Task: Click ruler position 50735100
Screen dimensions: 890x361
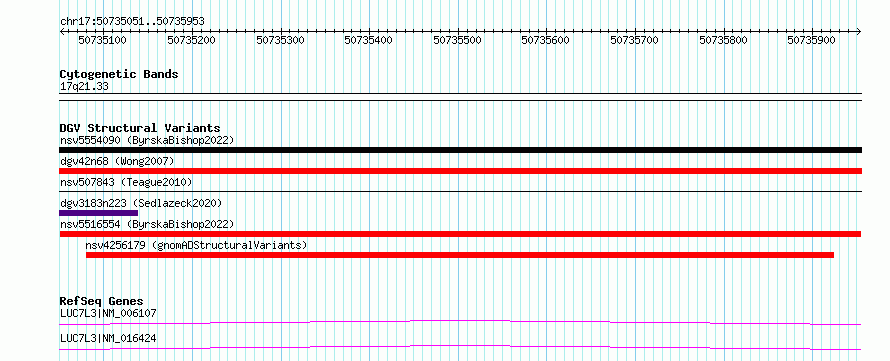Action: tap(102, 40)
